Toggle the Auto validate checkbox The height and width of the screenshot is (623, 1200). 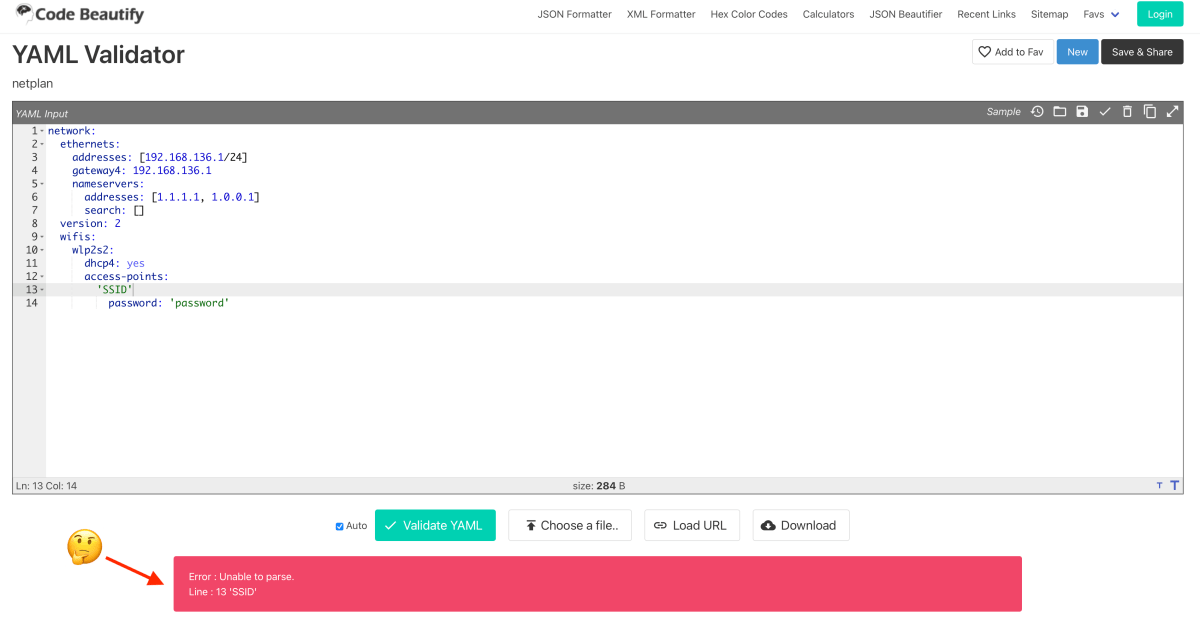pos(340,526)
